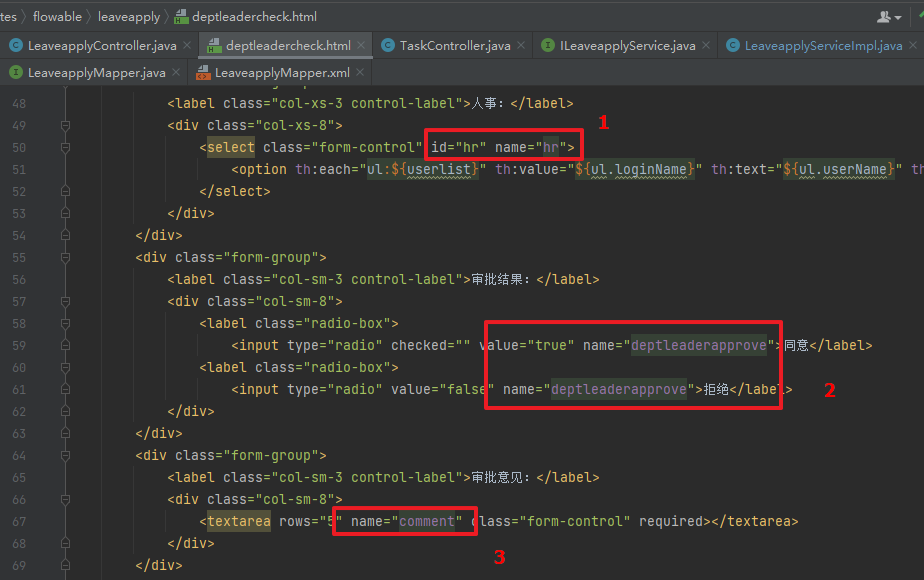Image resolution: width=924 pixels, height=580 pixels.
Task: Click the highlighted opening "select" tag
Action: [x=231, y=147]
